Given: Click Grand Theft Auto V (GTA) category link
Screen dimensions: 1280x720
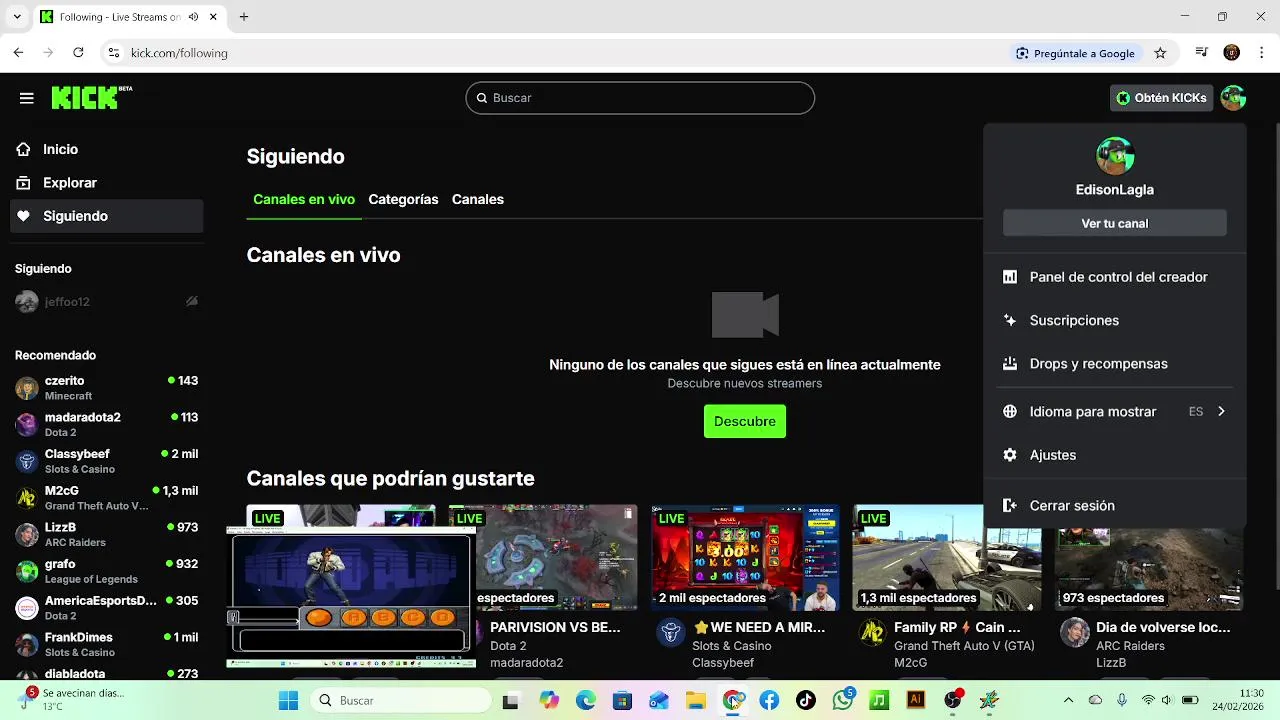Looking at the screenshot, I should [x=964, y=646].
